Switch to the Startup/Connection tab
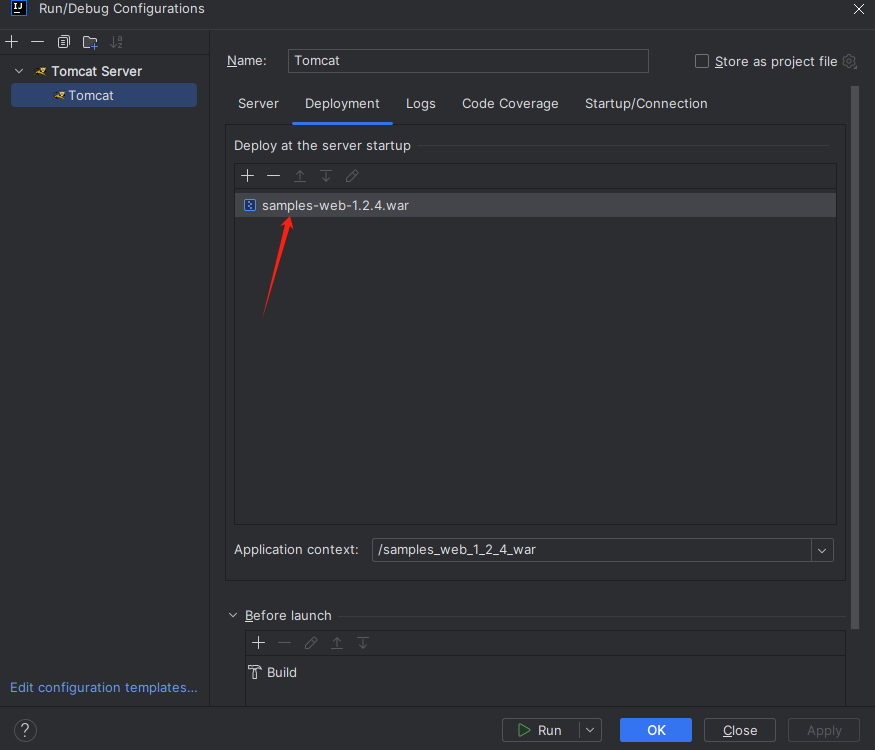The image size is (875, 750). pyautogui.click(x=646, y=103)
